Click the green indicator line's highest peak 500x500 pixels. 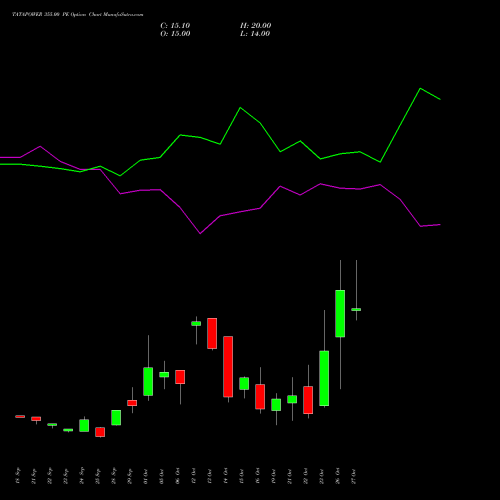pyautogui.click(x=420, y=89)
